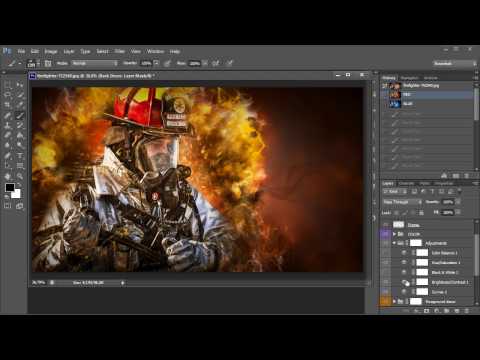Toggle pressure for opacity in options bar
This screenshot has height=360, width=480.
coord(167,63)
